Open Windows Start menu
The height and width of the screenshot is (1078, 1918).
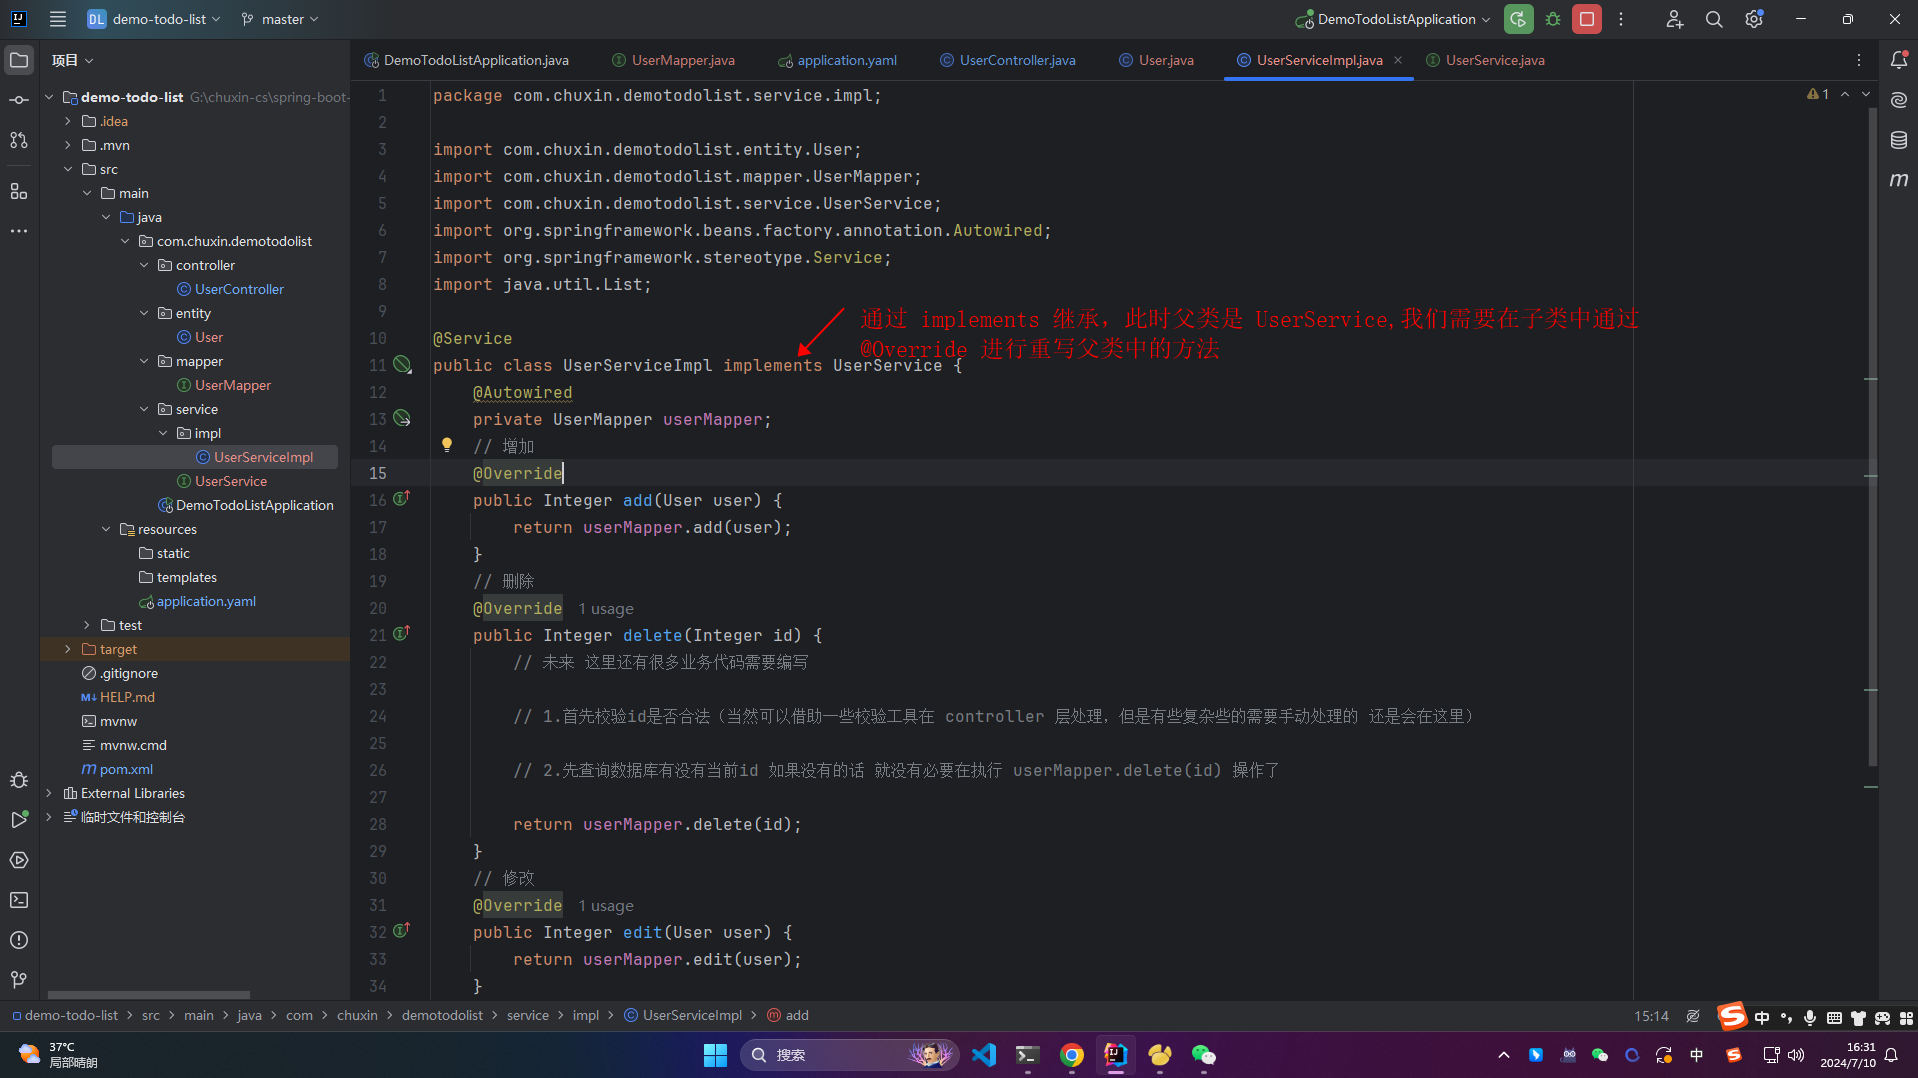click(715, 1055)
